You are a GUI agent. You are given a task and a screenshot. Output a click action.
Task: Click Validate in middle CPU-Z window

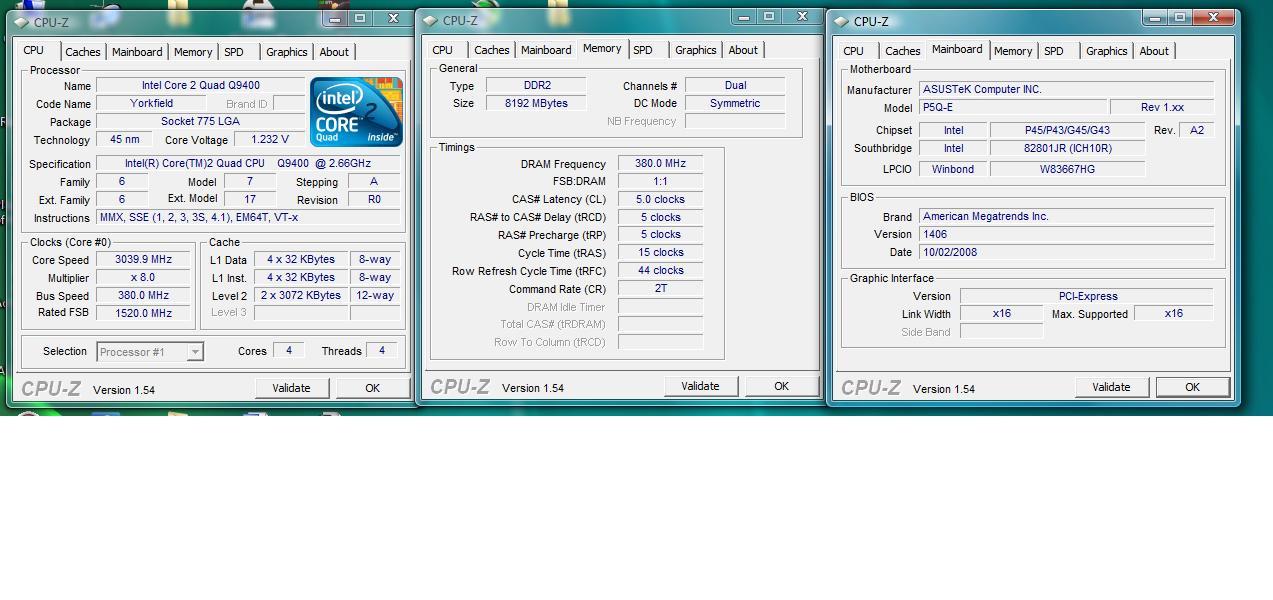[x=700, y=386]
